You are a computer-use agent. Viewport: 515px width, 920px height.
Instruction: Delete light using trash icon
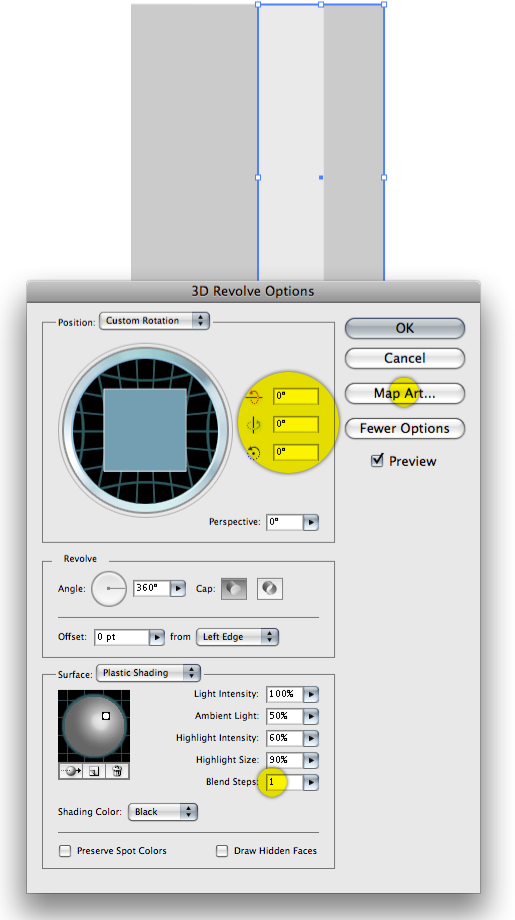tap(117, 772)
